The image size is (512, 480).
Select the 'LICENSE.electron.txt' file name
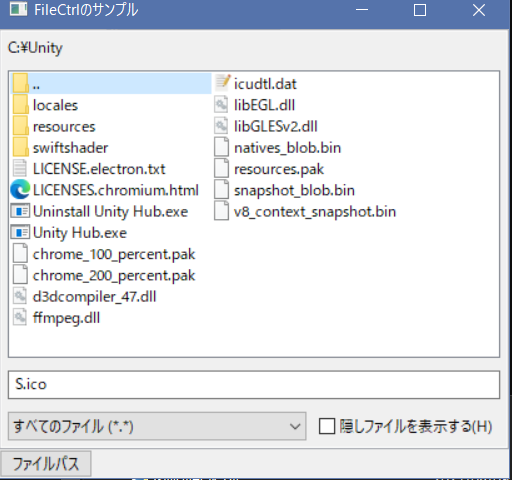[x=99, y=169]
